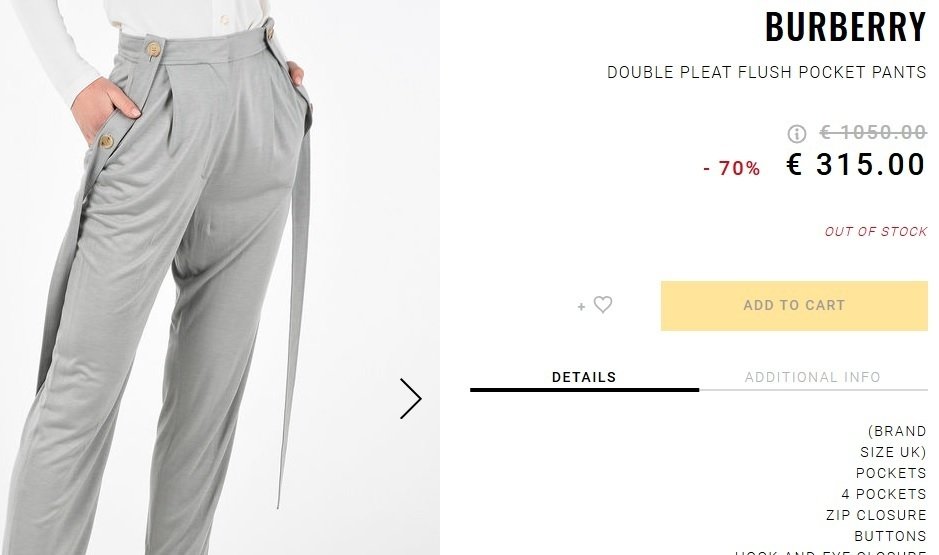Open the Burberry brand link
Image resolution: width=939 pixels, height=555 pixels.
(846, 26)
